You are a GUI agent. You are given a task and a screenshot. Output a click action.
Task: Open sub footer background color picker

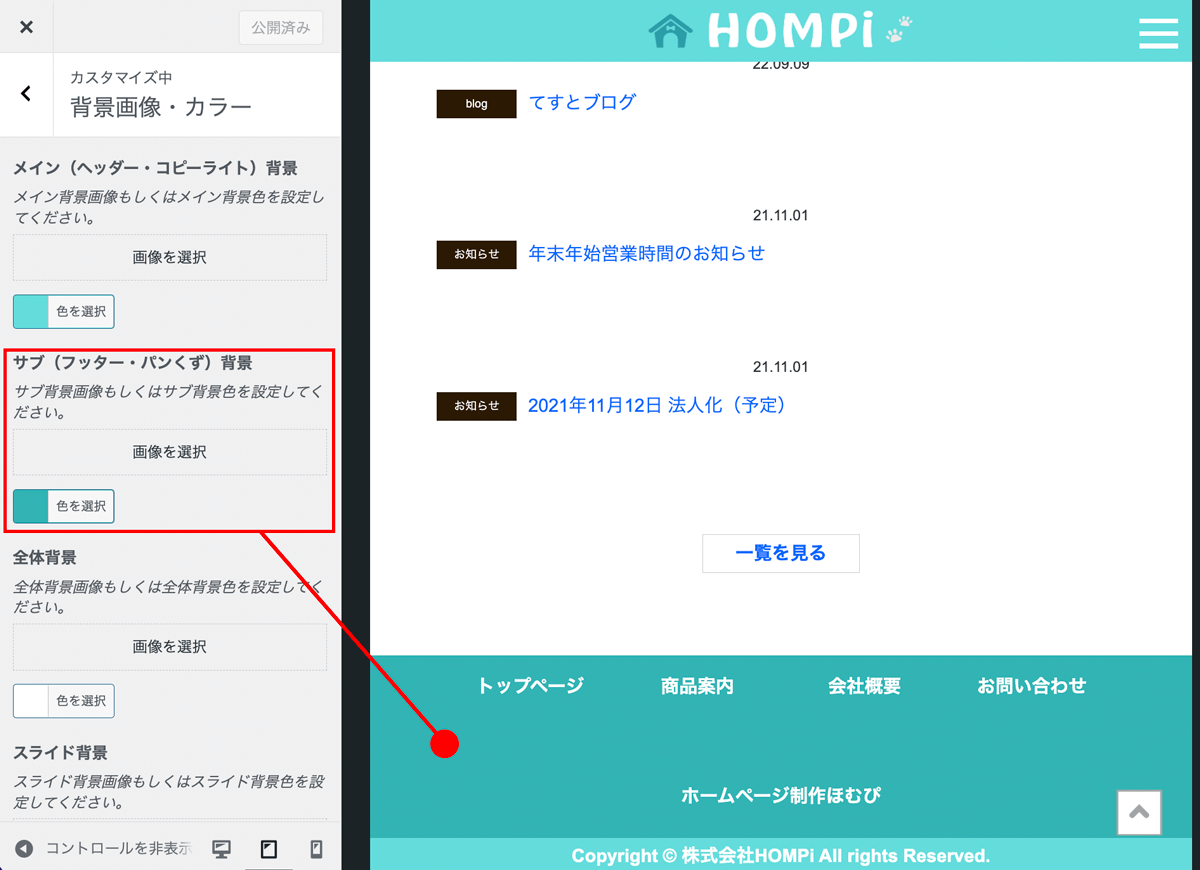64,506
